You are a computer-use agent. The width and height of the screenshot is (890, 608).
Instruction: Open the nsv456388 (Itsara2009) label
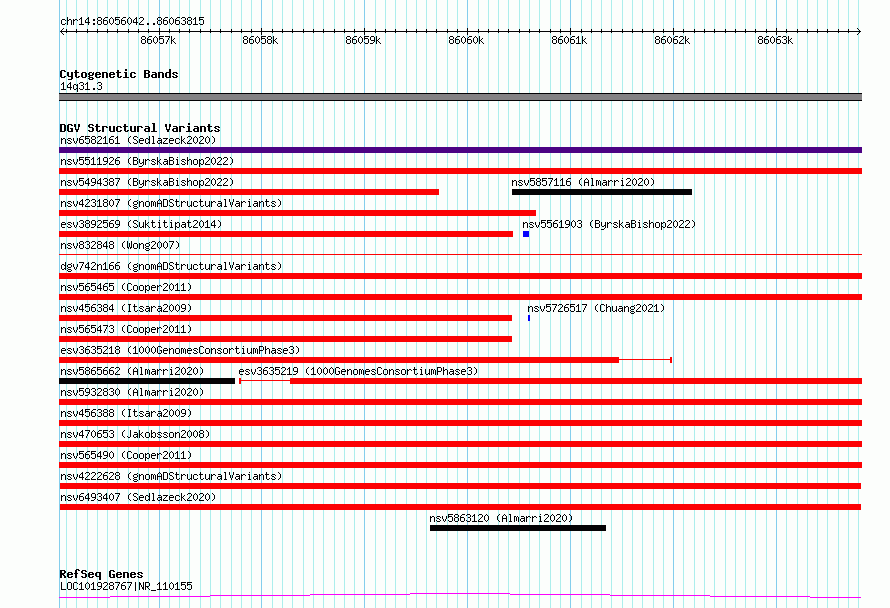[x=126, y=413]
